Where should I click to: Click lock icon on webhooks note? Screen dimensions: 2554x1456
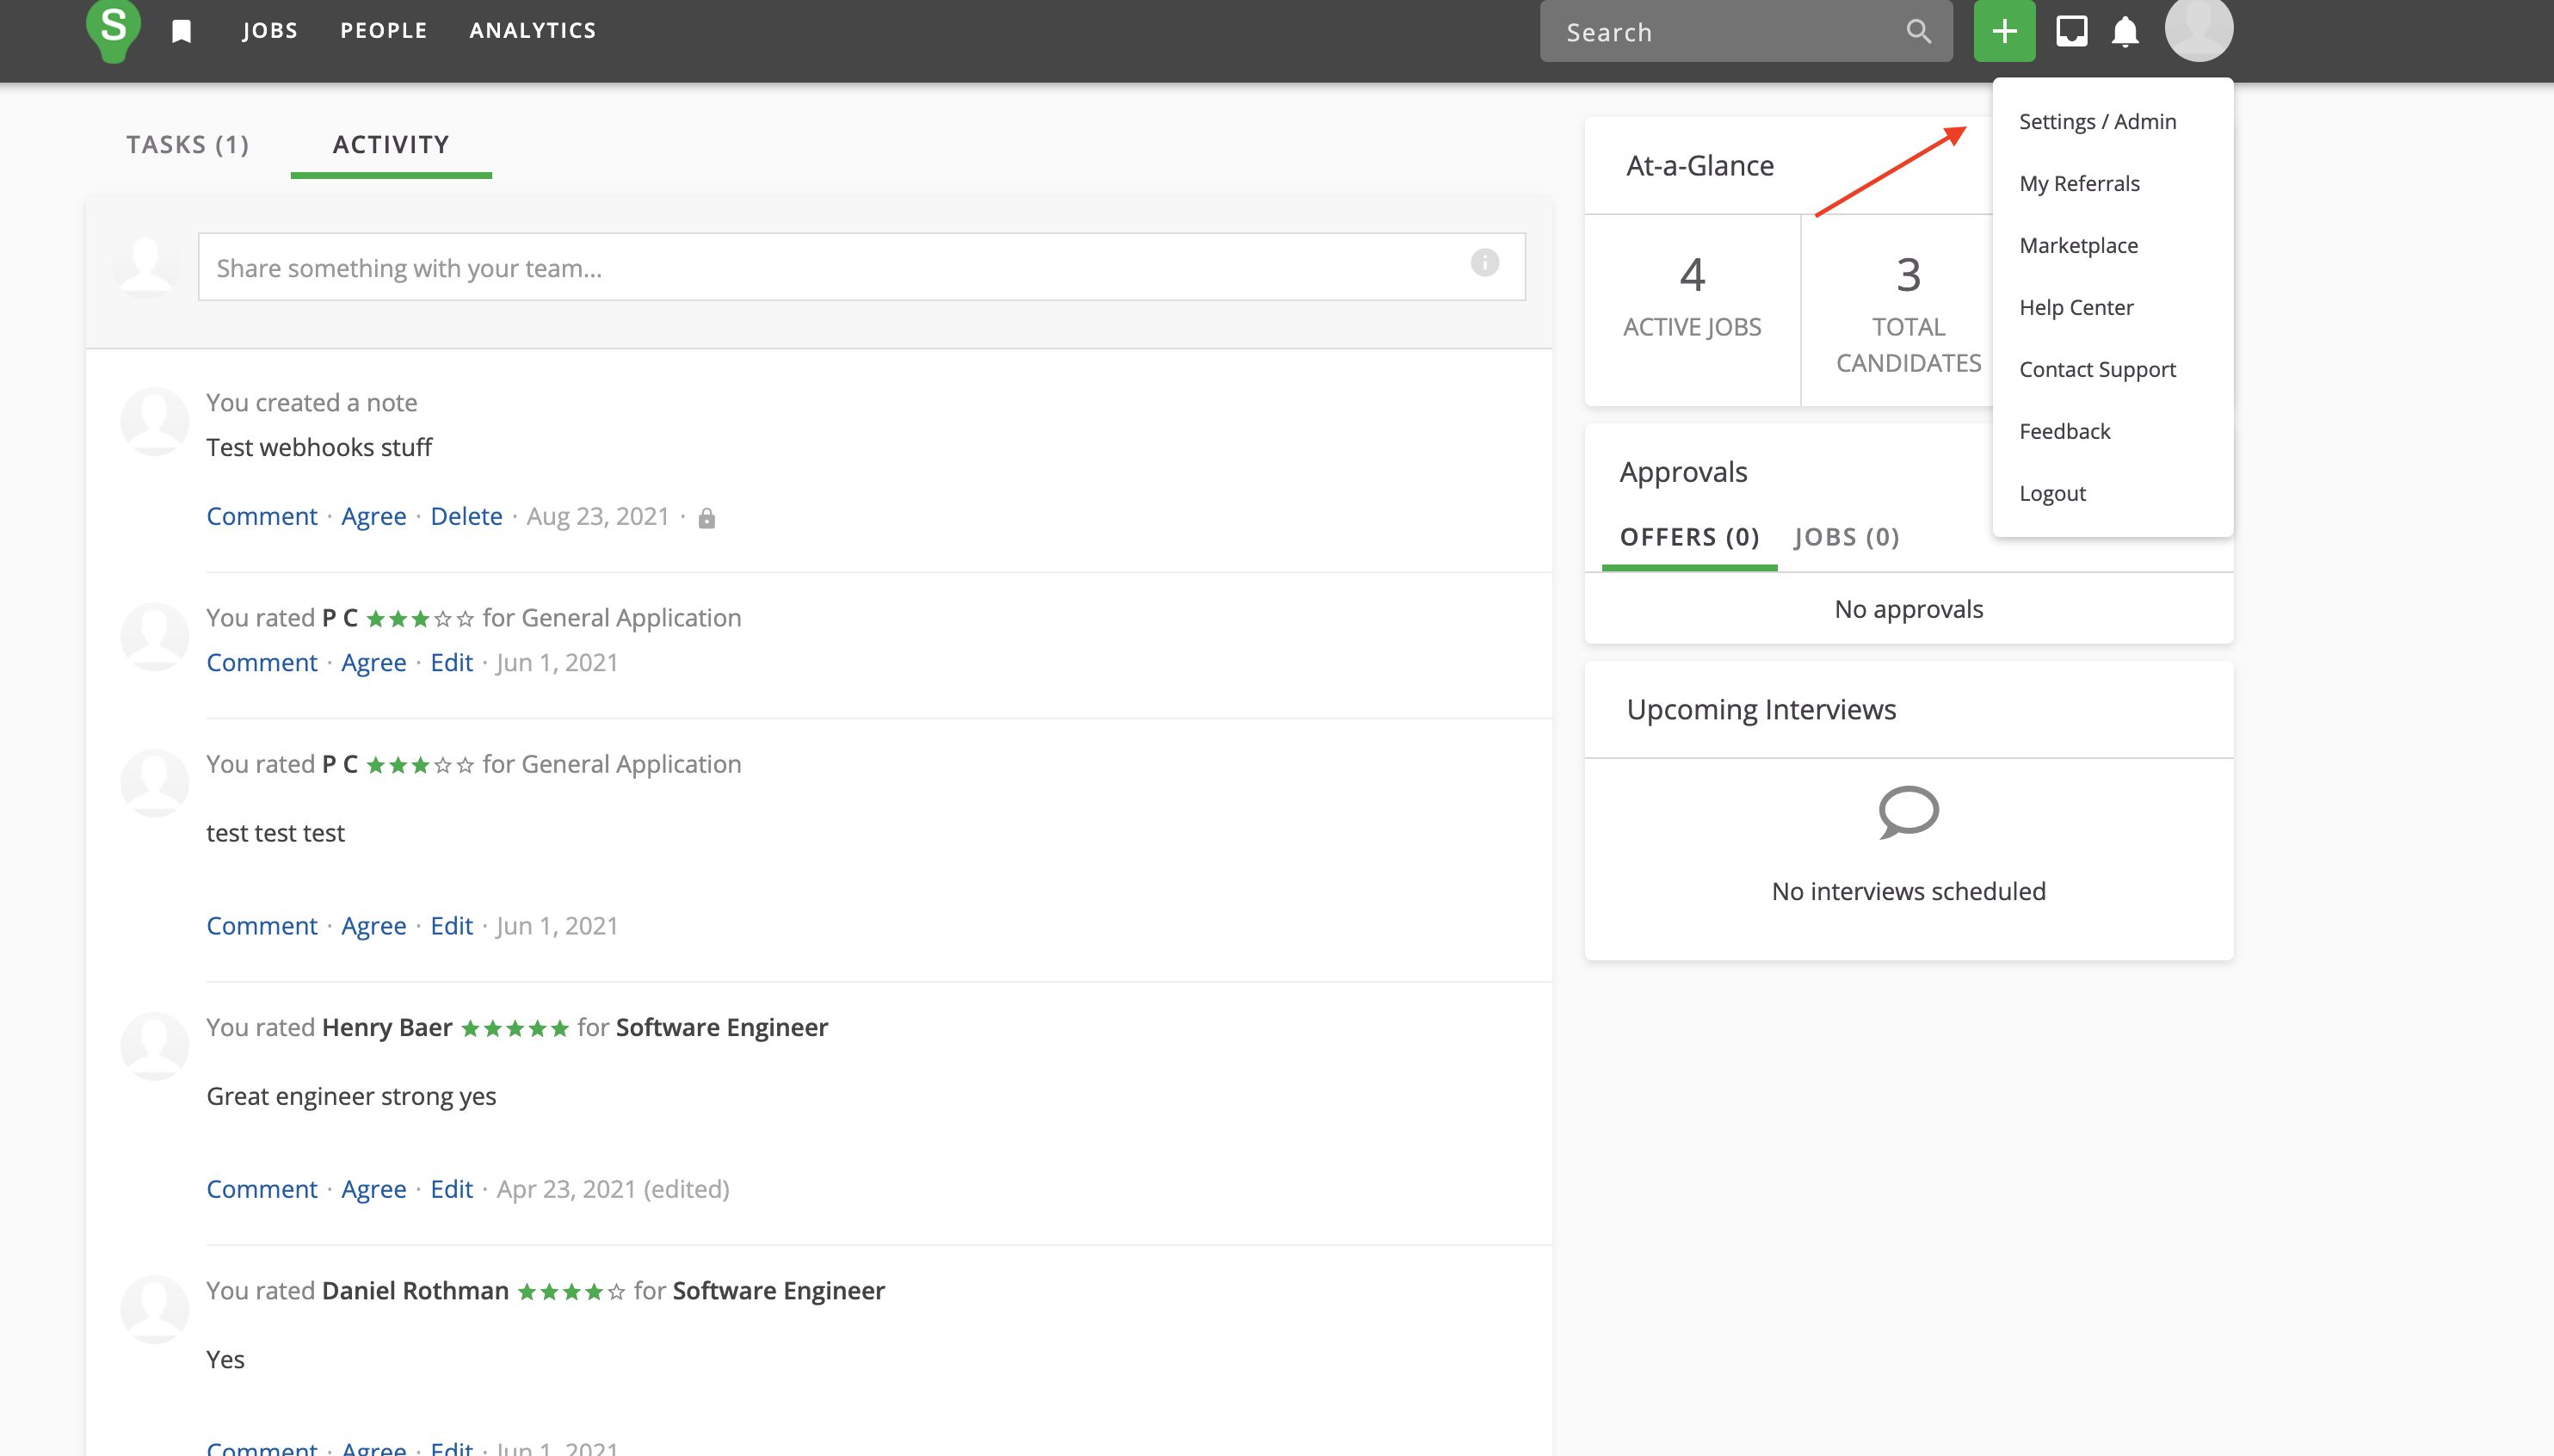706,518
